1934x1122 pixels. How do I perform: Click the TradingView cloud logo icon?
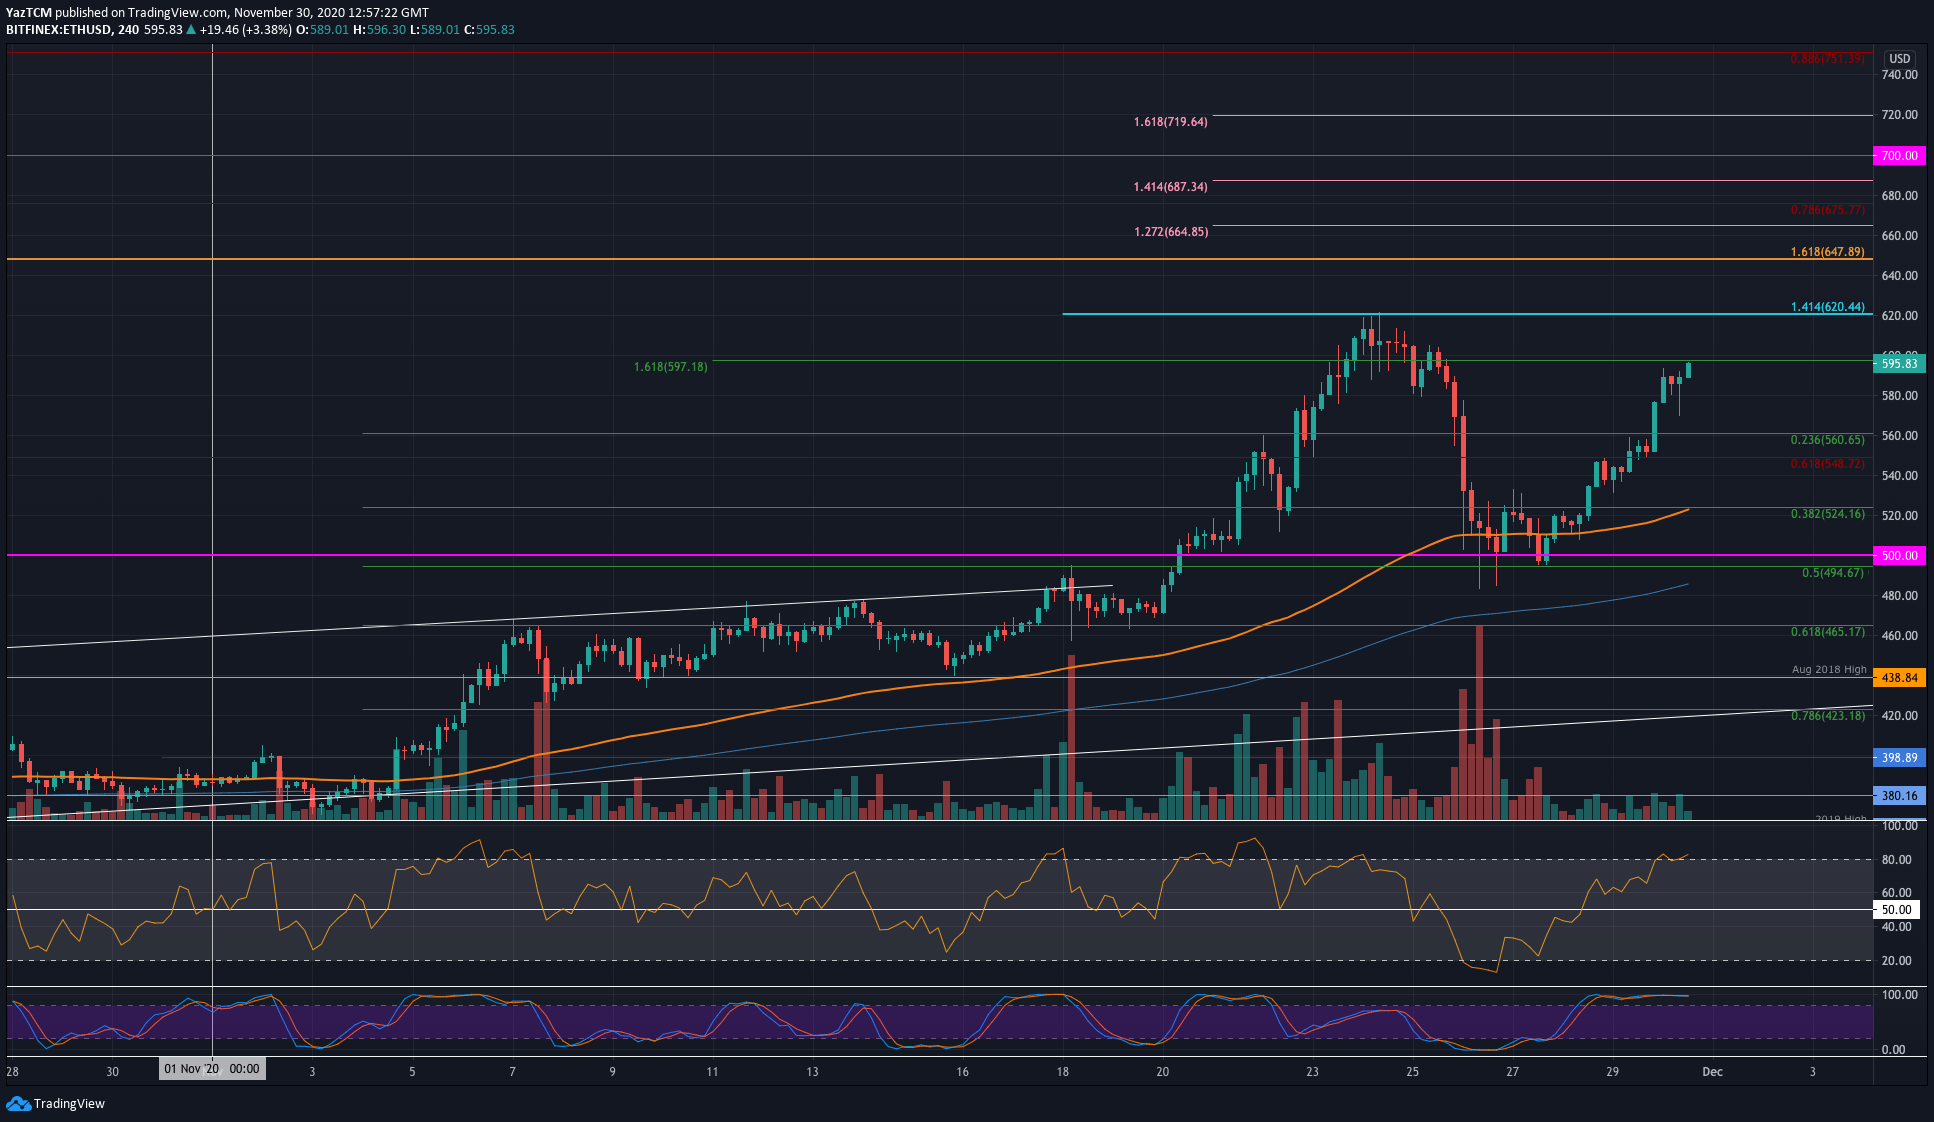point(18,1103)
